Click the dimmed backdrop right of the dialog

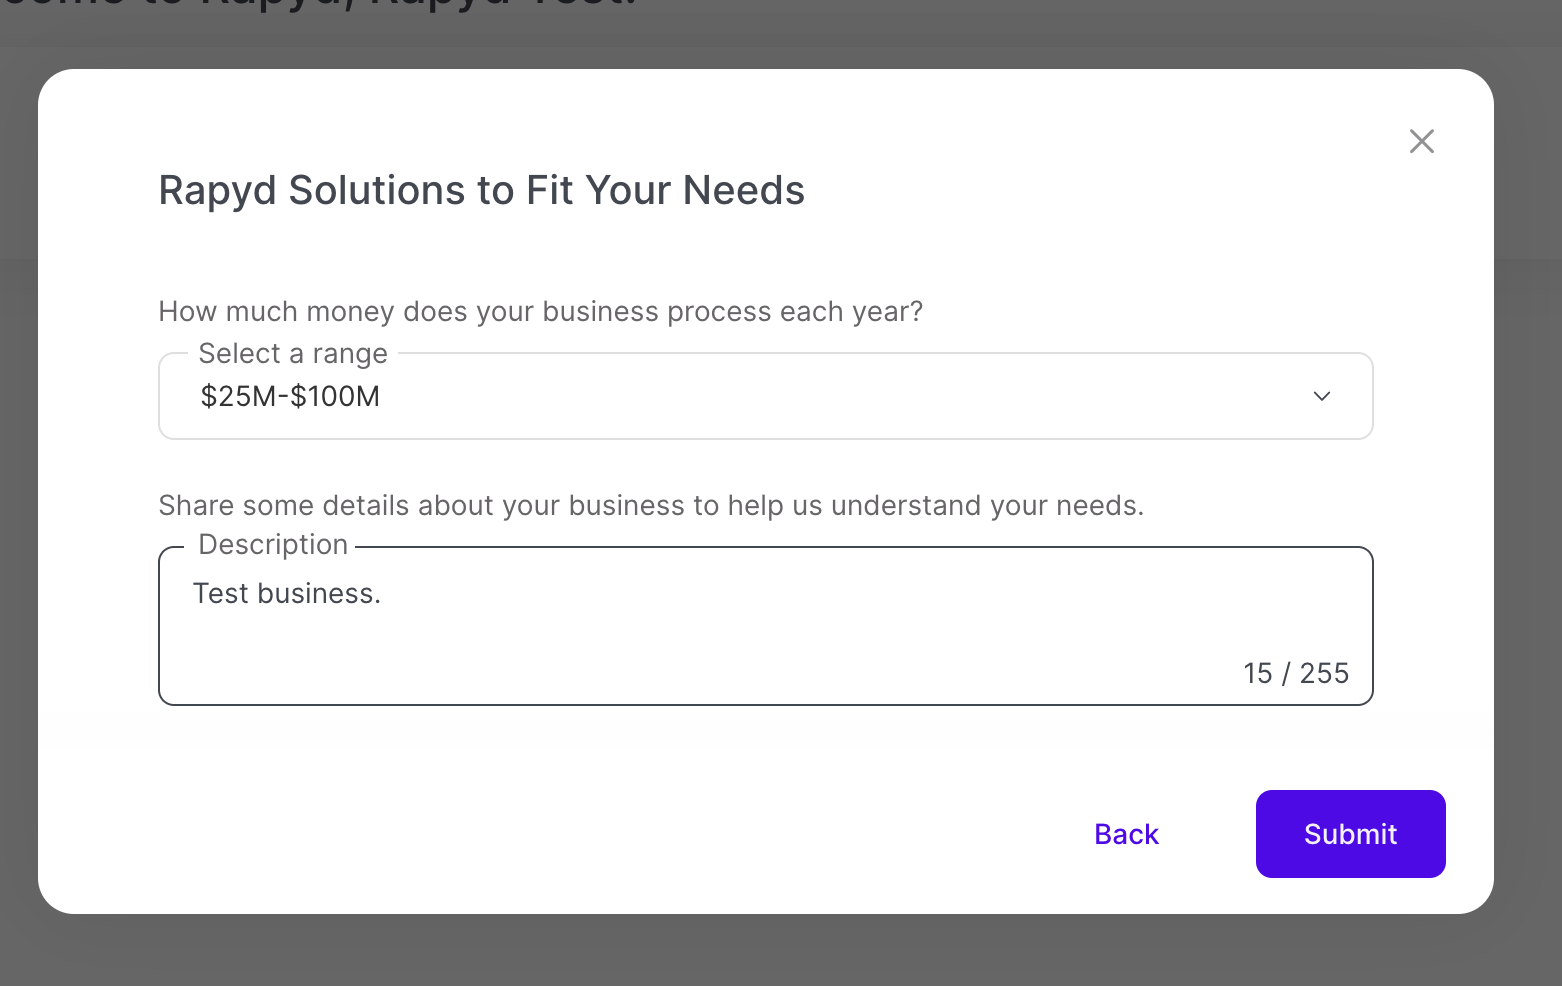point(1528,500)
